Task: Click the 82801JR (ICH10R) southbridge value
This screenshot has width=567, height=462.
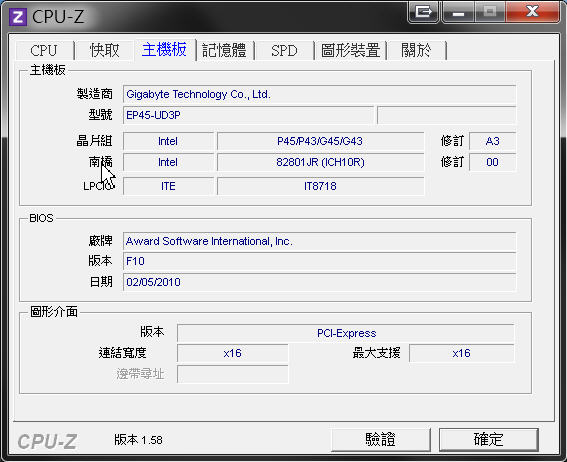Action: (x=320, y=162)
